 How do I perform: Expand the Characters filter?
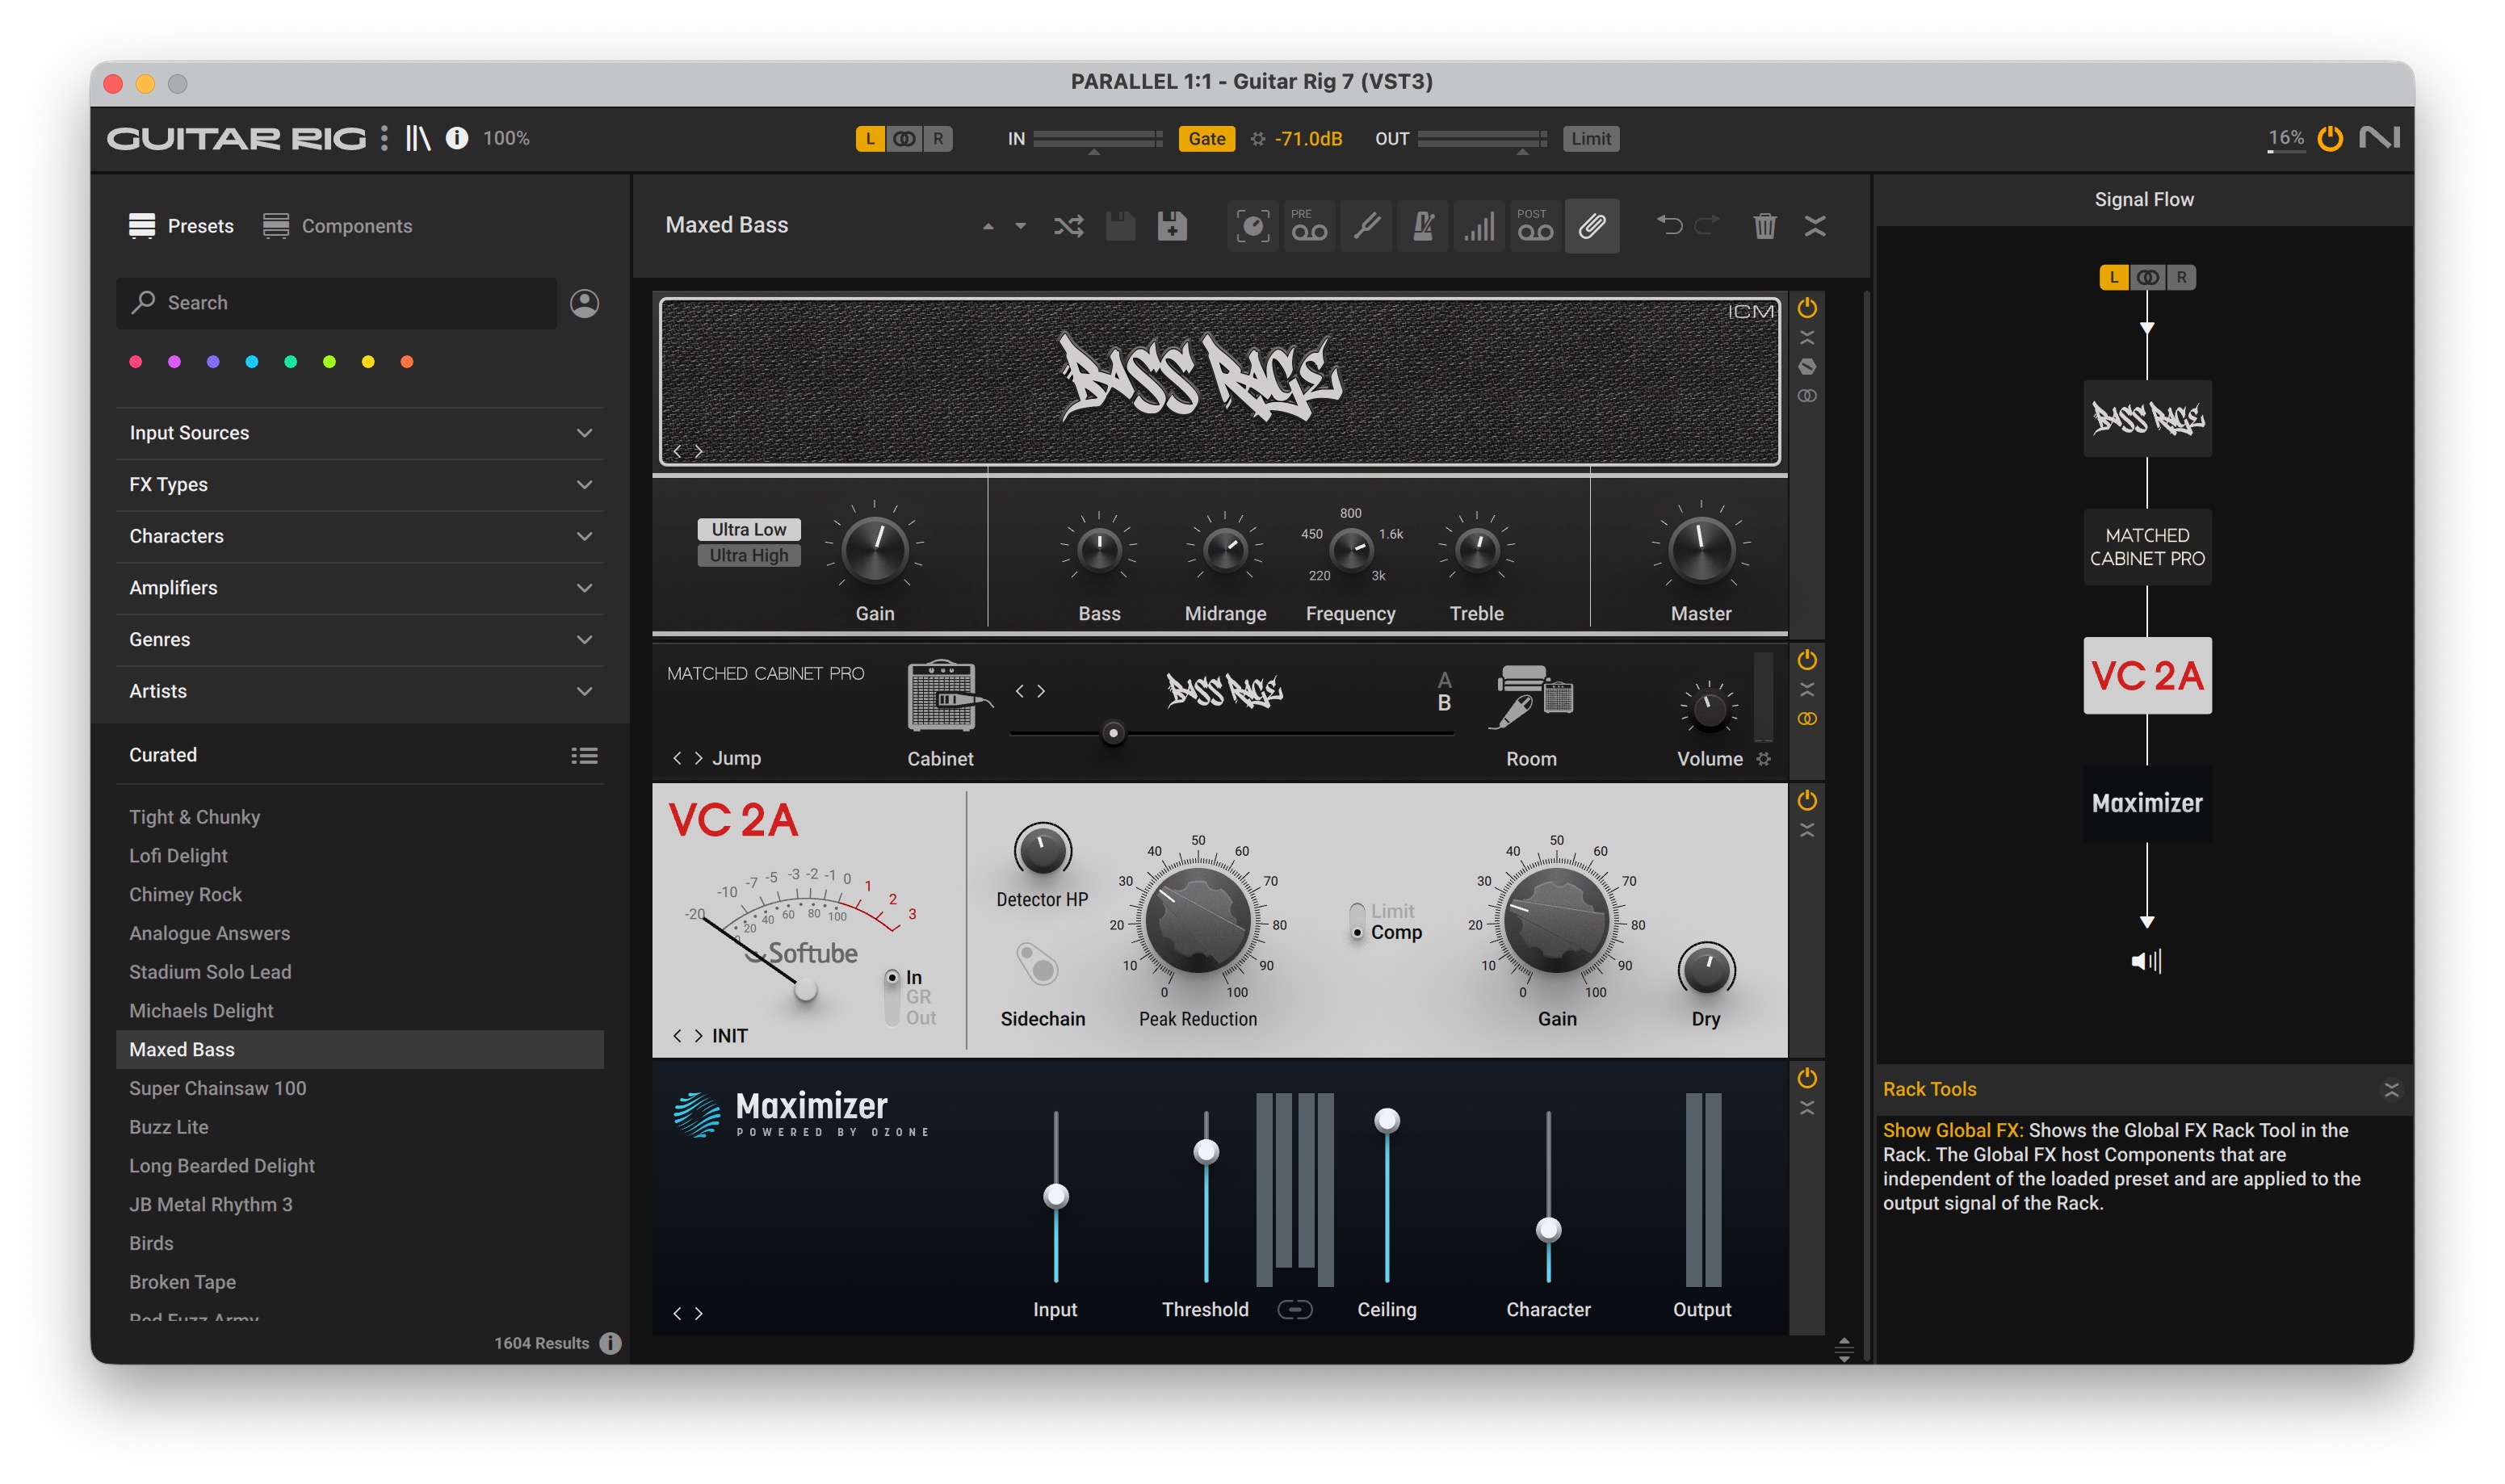[360, 537]
